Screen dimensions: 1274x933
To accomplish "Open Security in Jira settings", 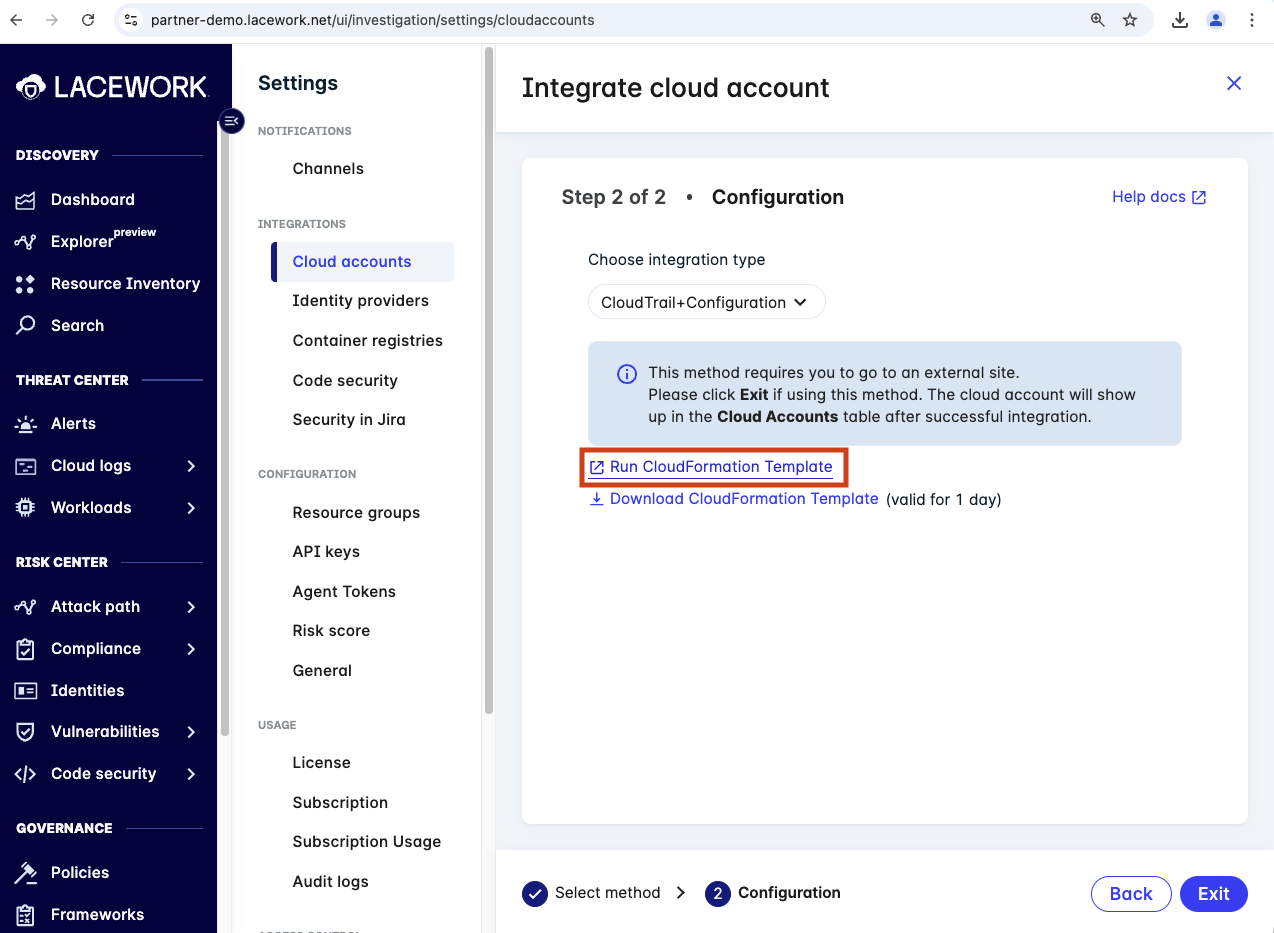I will click(x=349, y=420).
